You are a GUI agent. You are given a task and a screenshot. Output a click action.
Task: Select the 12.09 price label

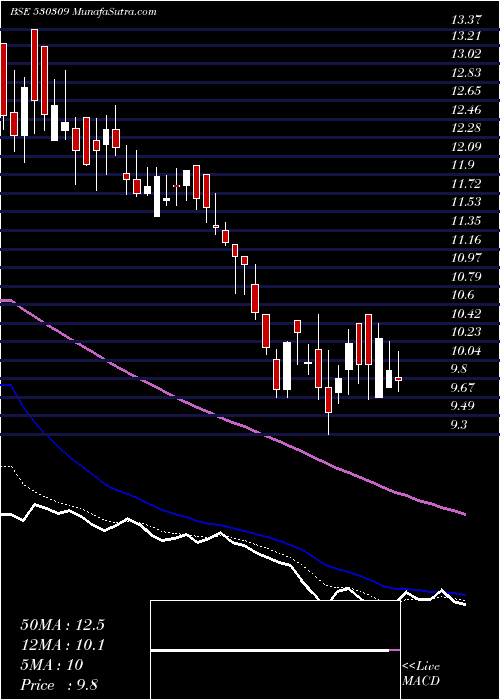click(x=466, y=146)
